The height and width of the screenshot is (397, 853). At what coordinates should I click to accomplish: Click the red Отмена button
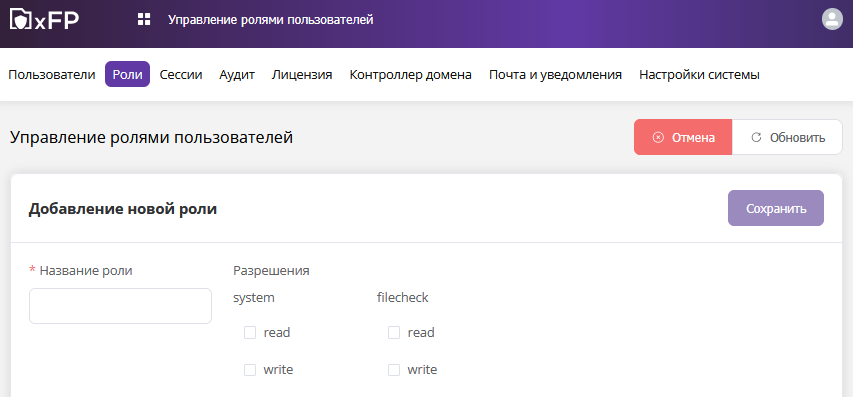coord(683,138)
